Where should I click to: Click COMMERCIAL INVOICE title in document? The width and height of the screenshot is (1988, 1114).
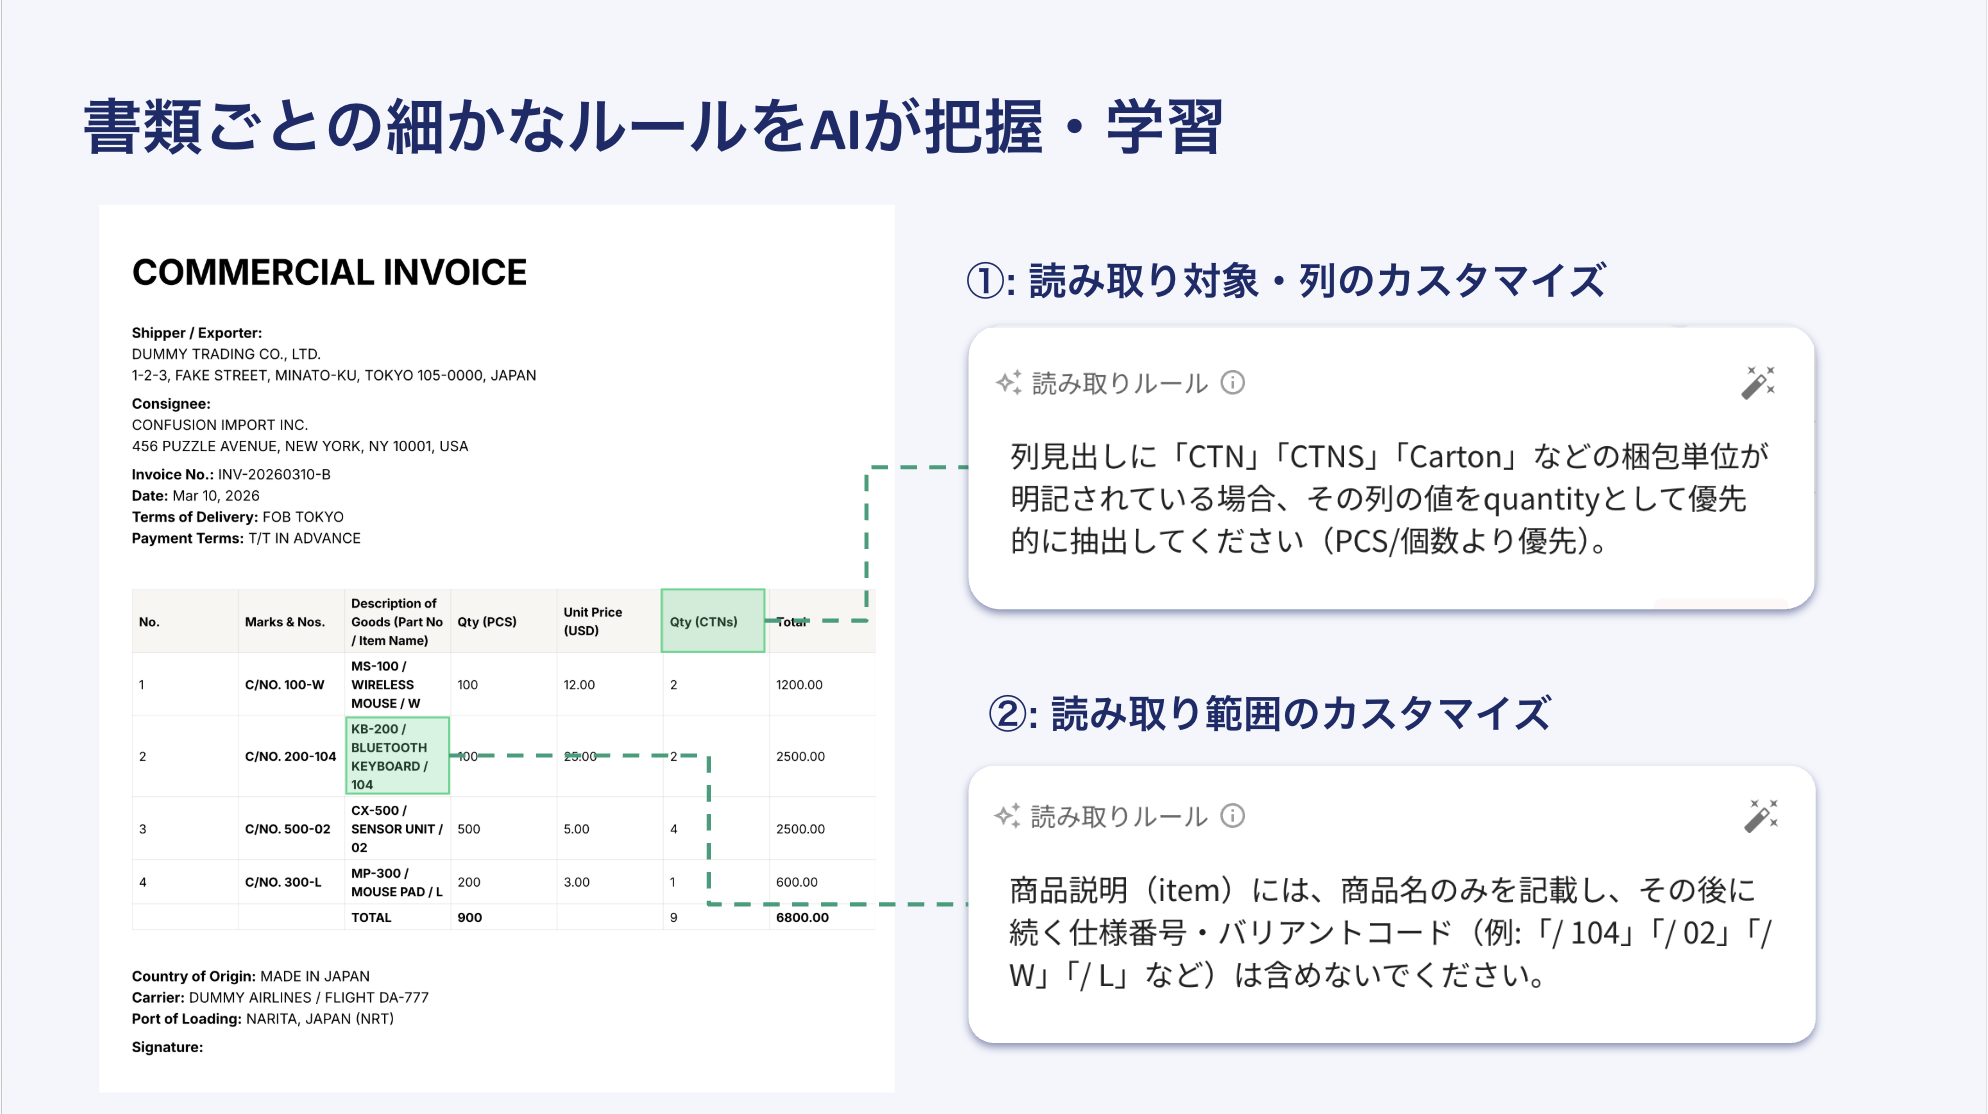click(329, 272)
